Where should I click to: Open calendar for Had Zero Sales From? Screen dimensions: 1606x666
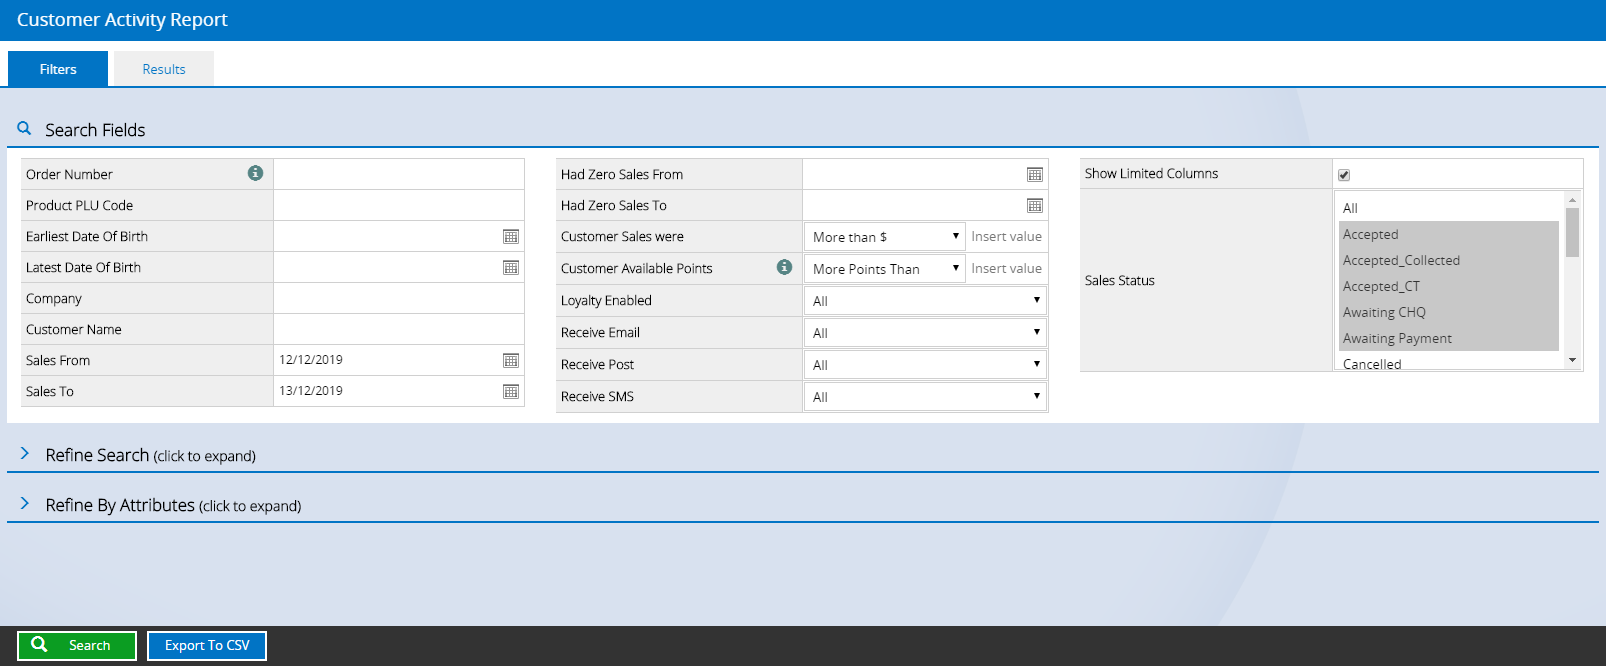(1035, 175)
